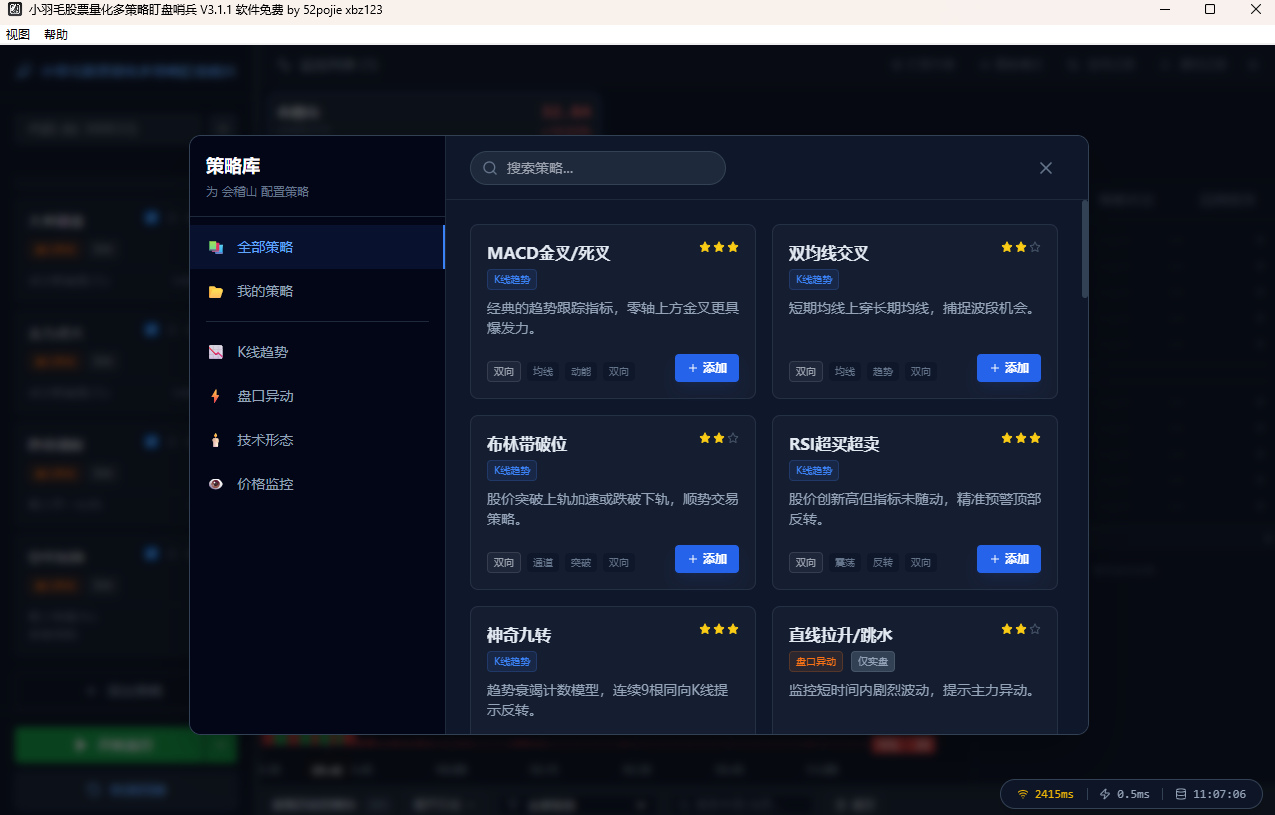Click the network latency 2415ms indicator

pyautogui.click(x=1045, y=794)
